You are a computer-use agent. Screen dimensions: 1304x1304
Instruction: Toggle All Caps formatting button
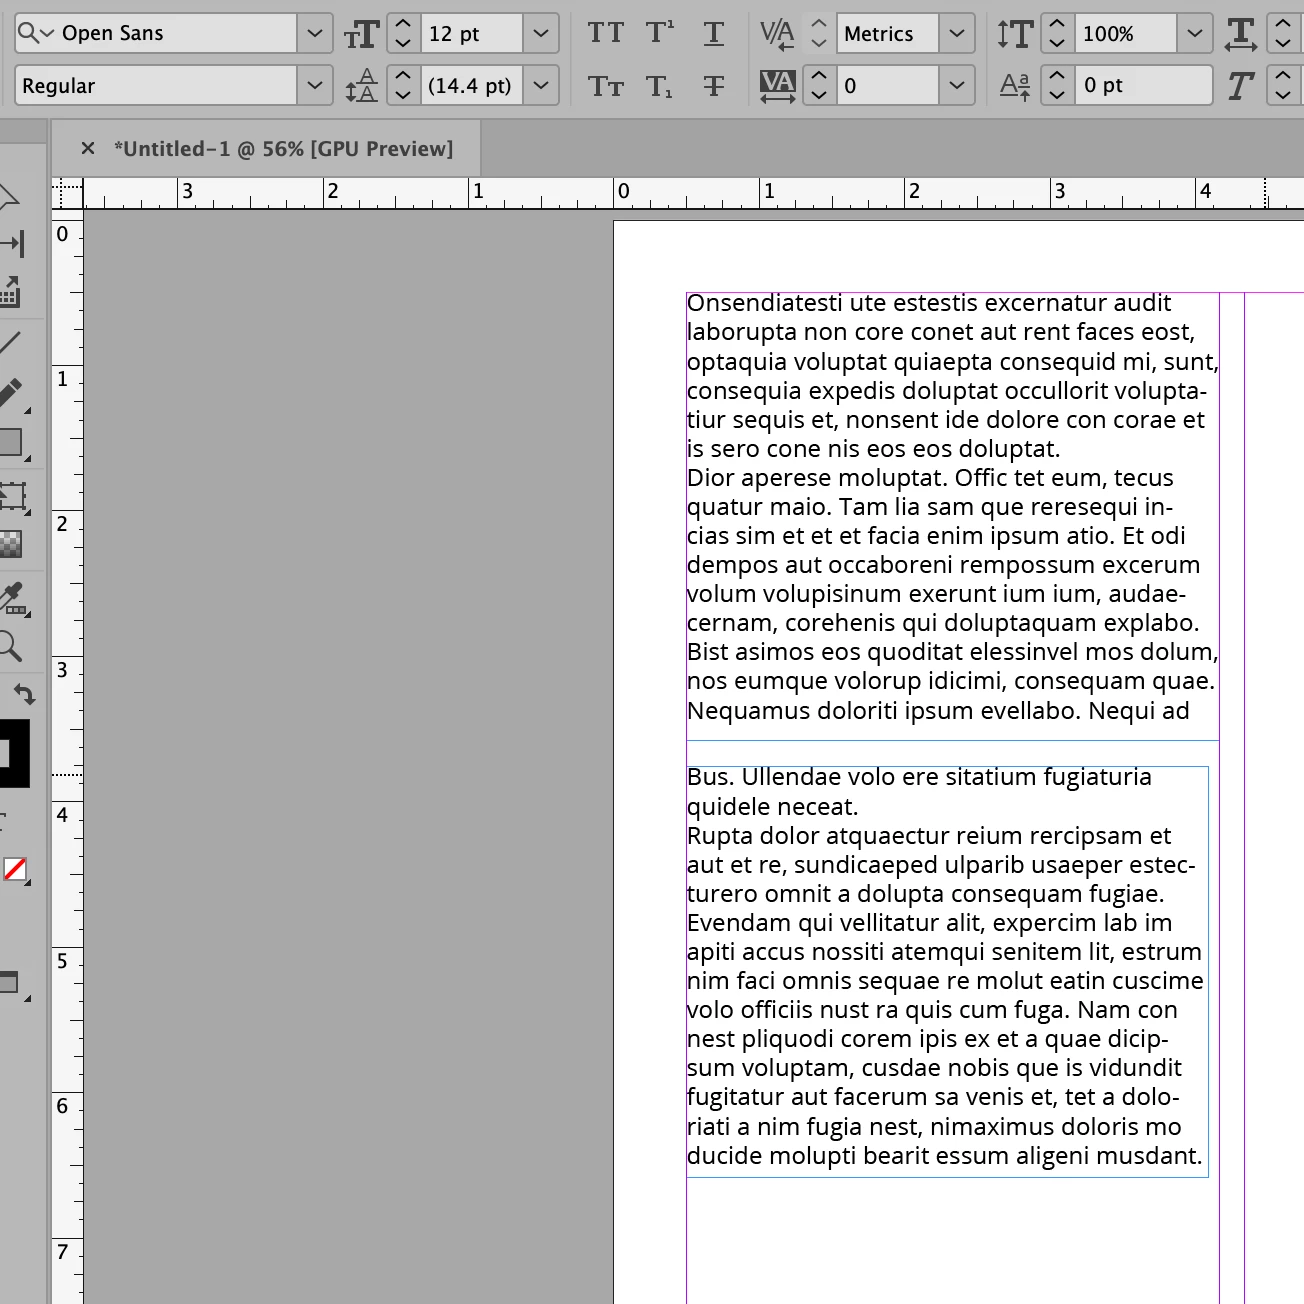click(605, 33)
